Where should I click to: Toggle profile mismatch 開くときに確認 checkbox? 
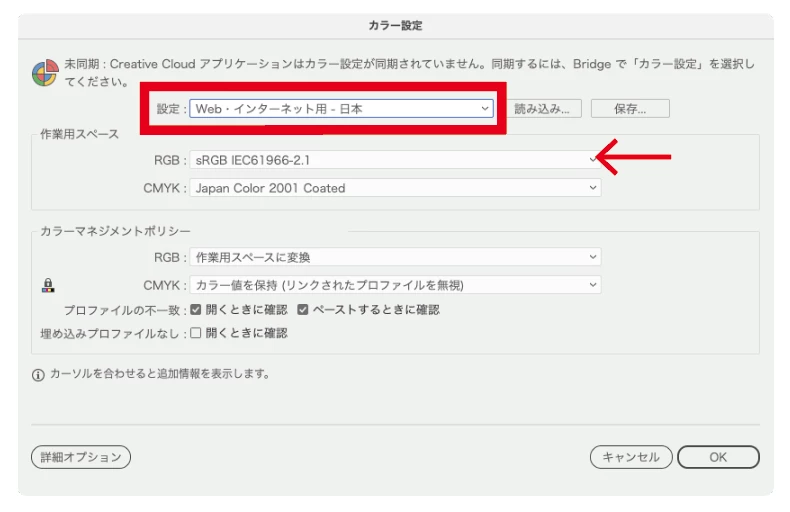point(196,309)
